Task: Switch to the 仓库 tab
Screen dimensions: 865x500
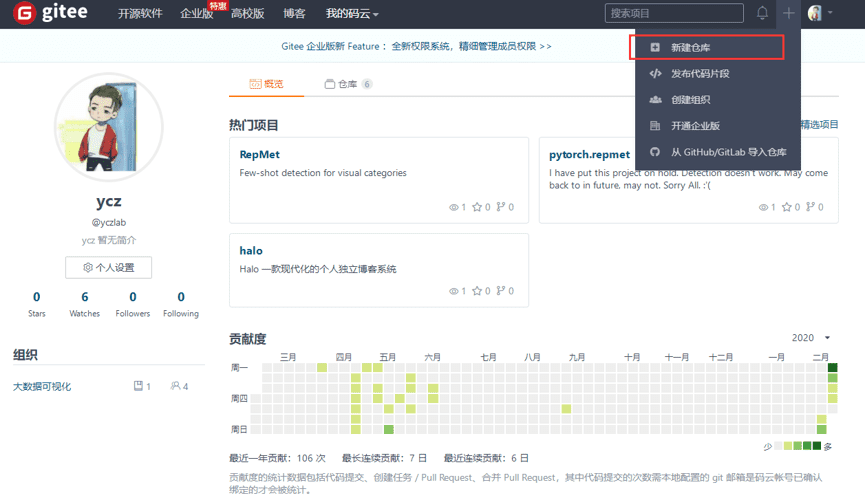Action: 348,84
